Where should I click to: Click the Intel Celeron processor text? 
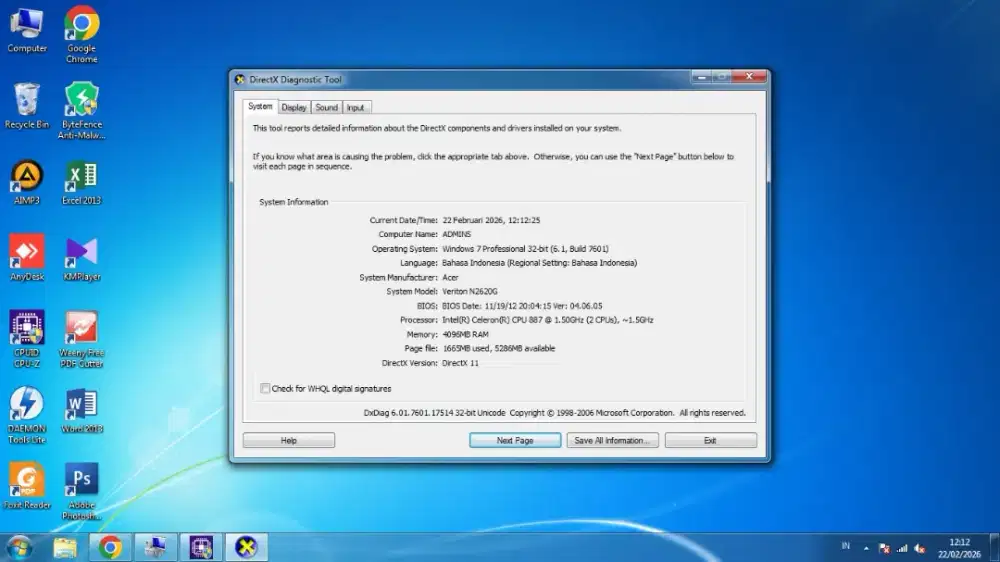point(548,320)
